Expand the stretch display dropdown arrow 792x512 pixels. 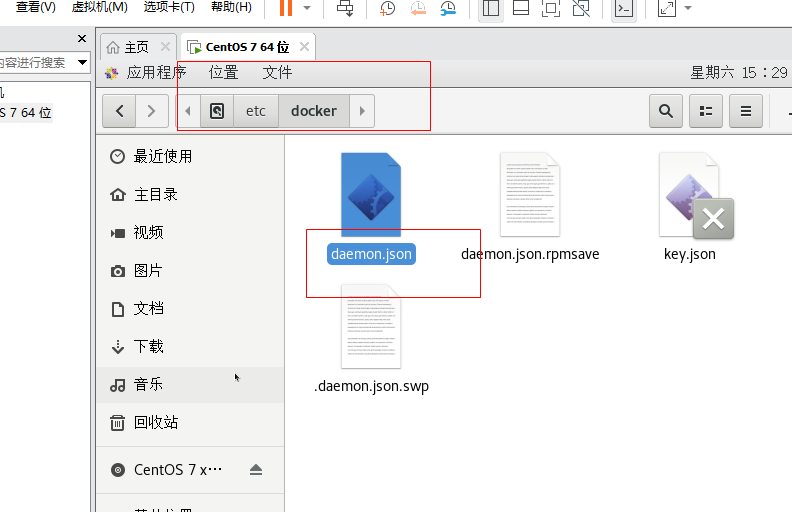687,8
